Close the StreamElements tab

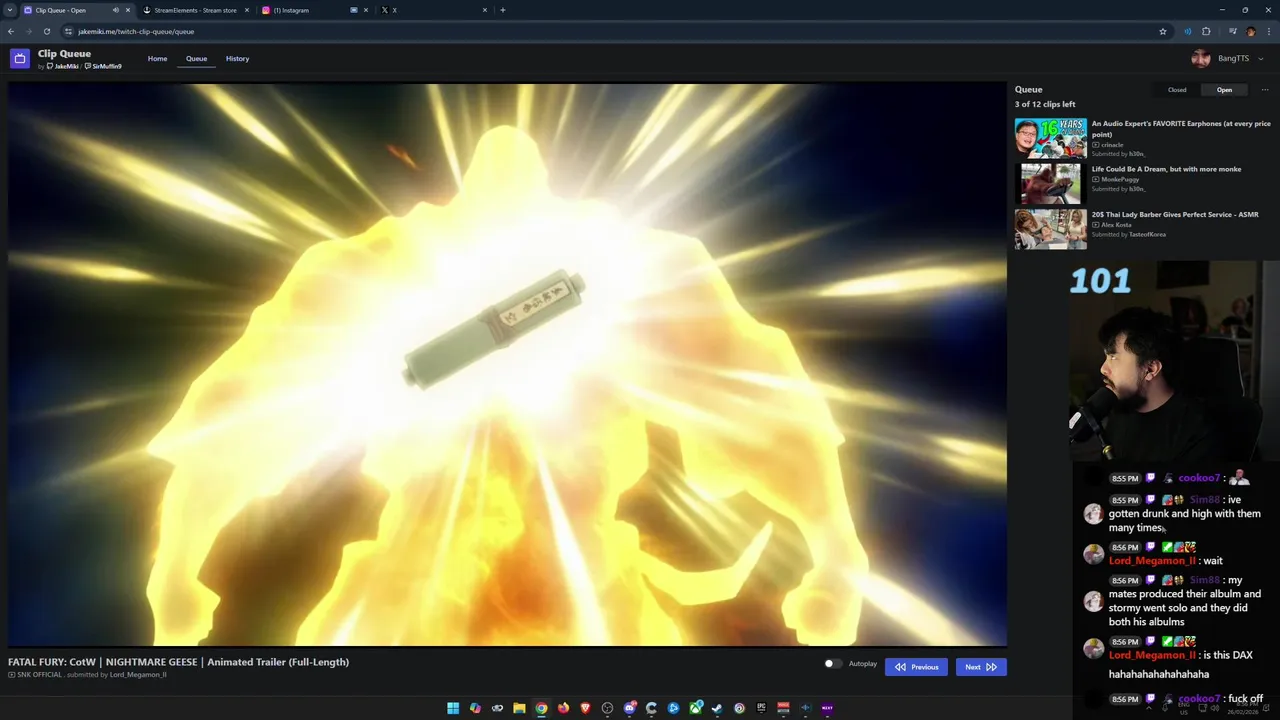(247, 10)
